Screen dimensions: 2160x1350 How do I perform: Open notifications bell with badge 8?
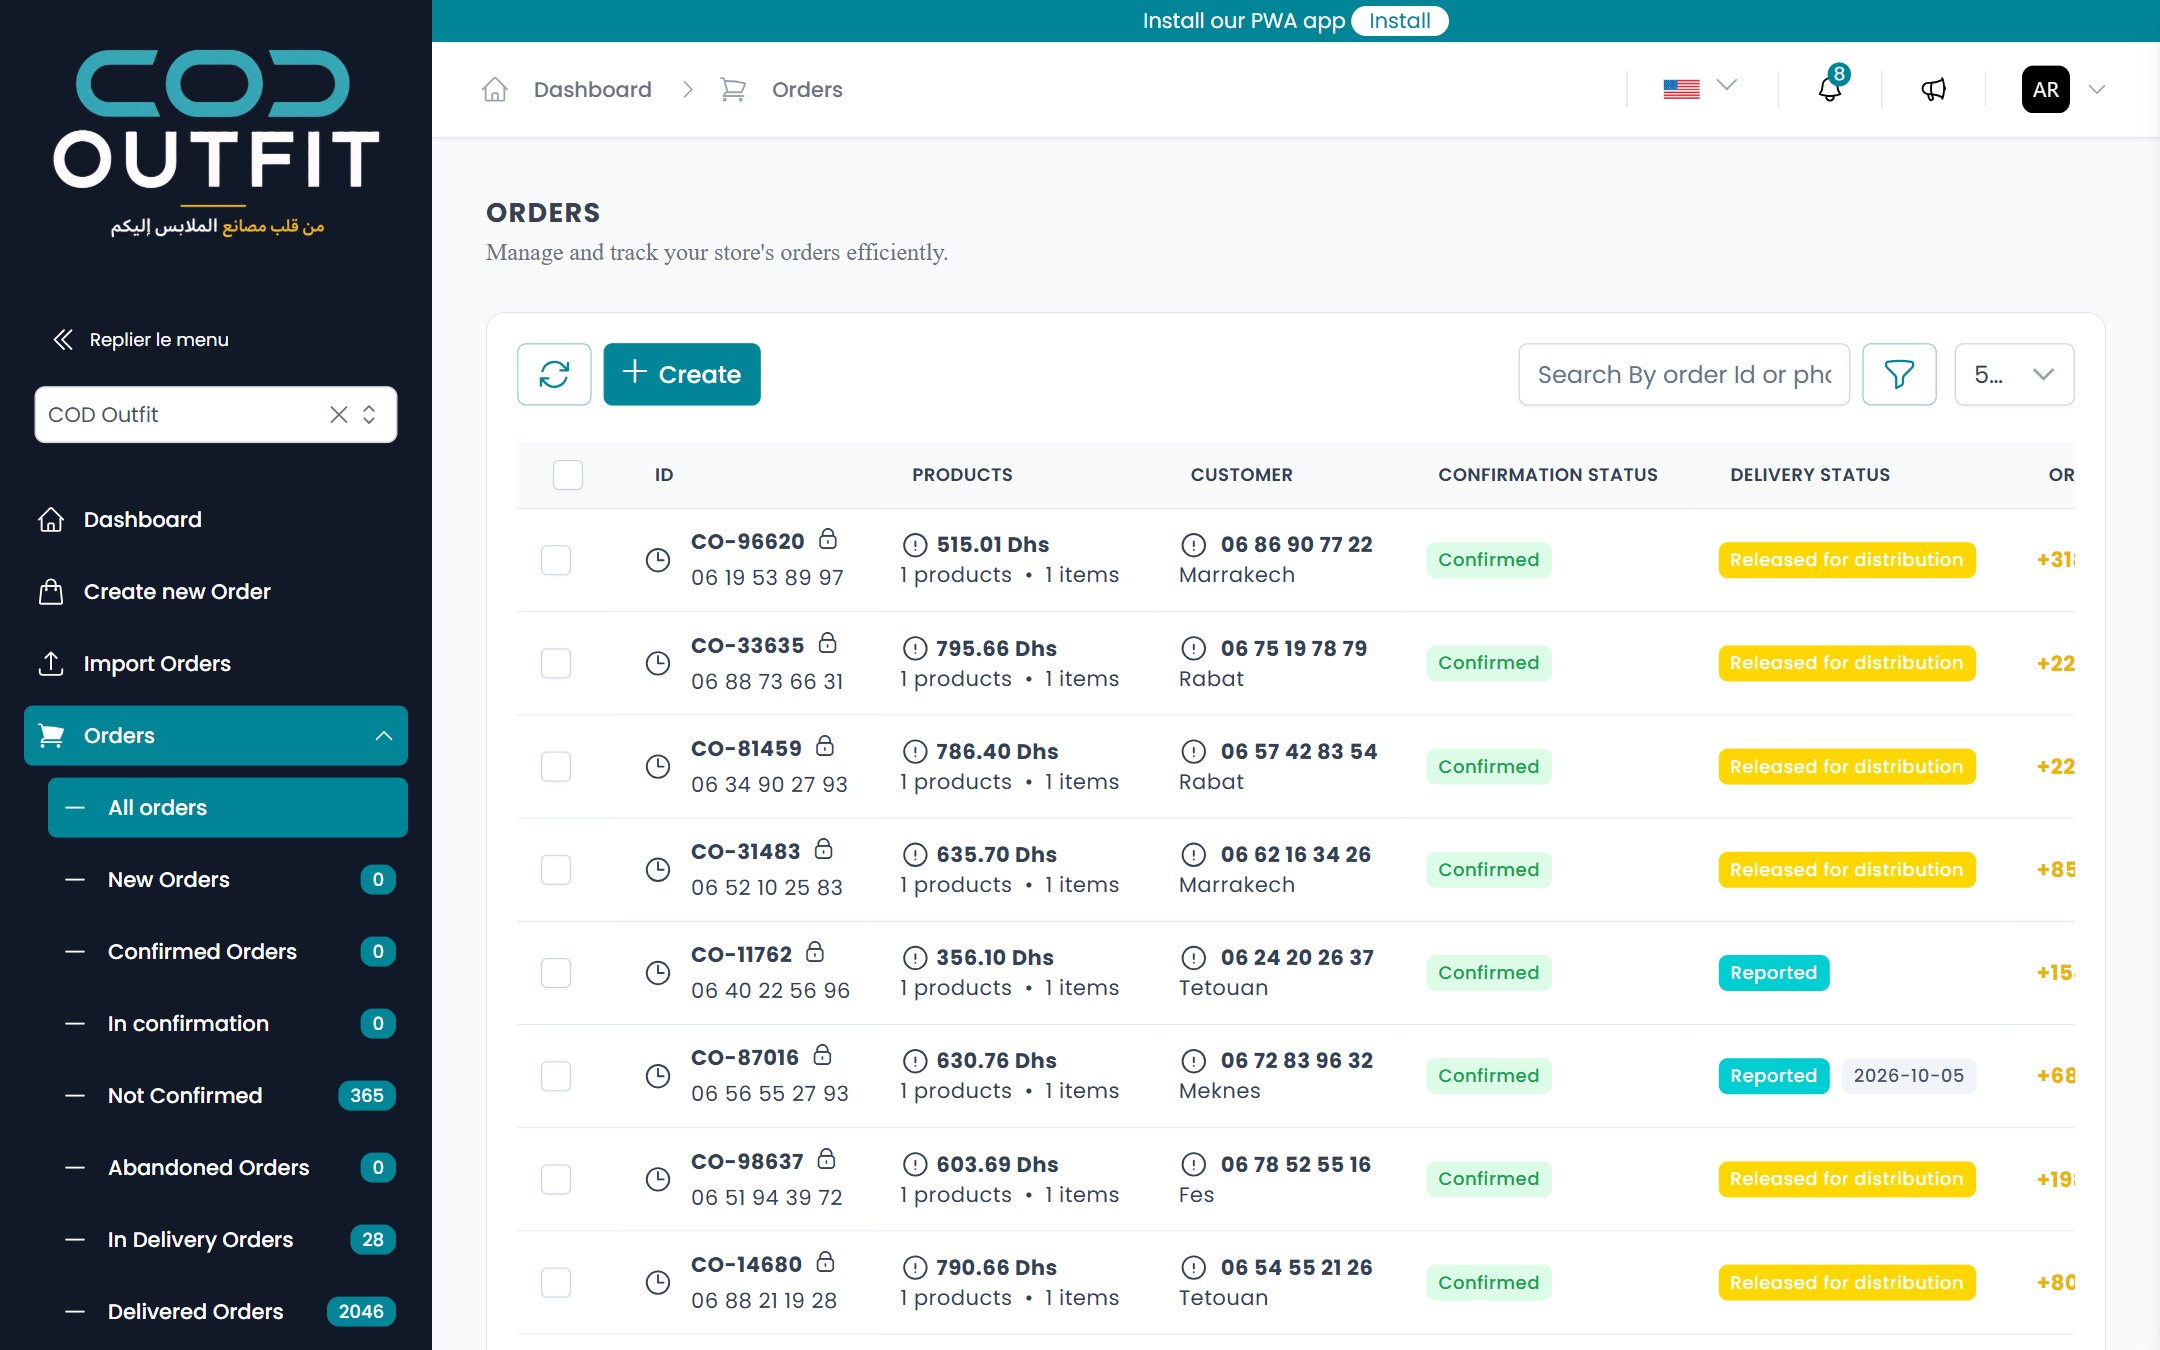coord(1830,89)
